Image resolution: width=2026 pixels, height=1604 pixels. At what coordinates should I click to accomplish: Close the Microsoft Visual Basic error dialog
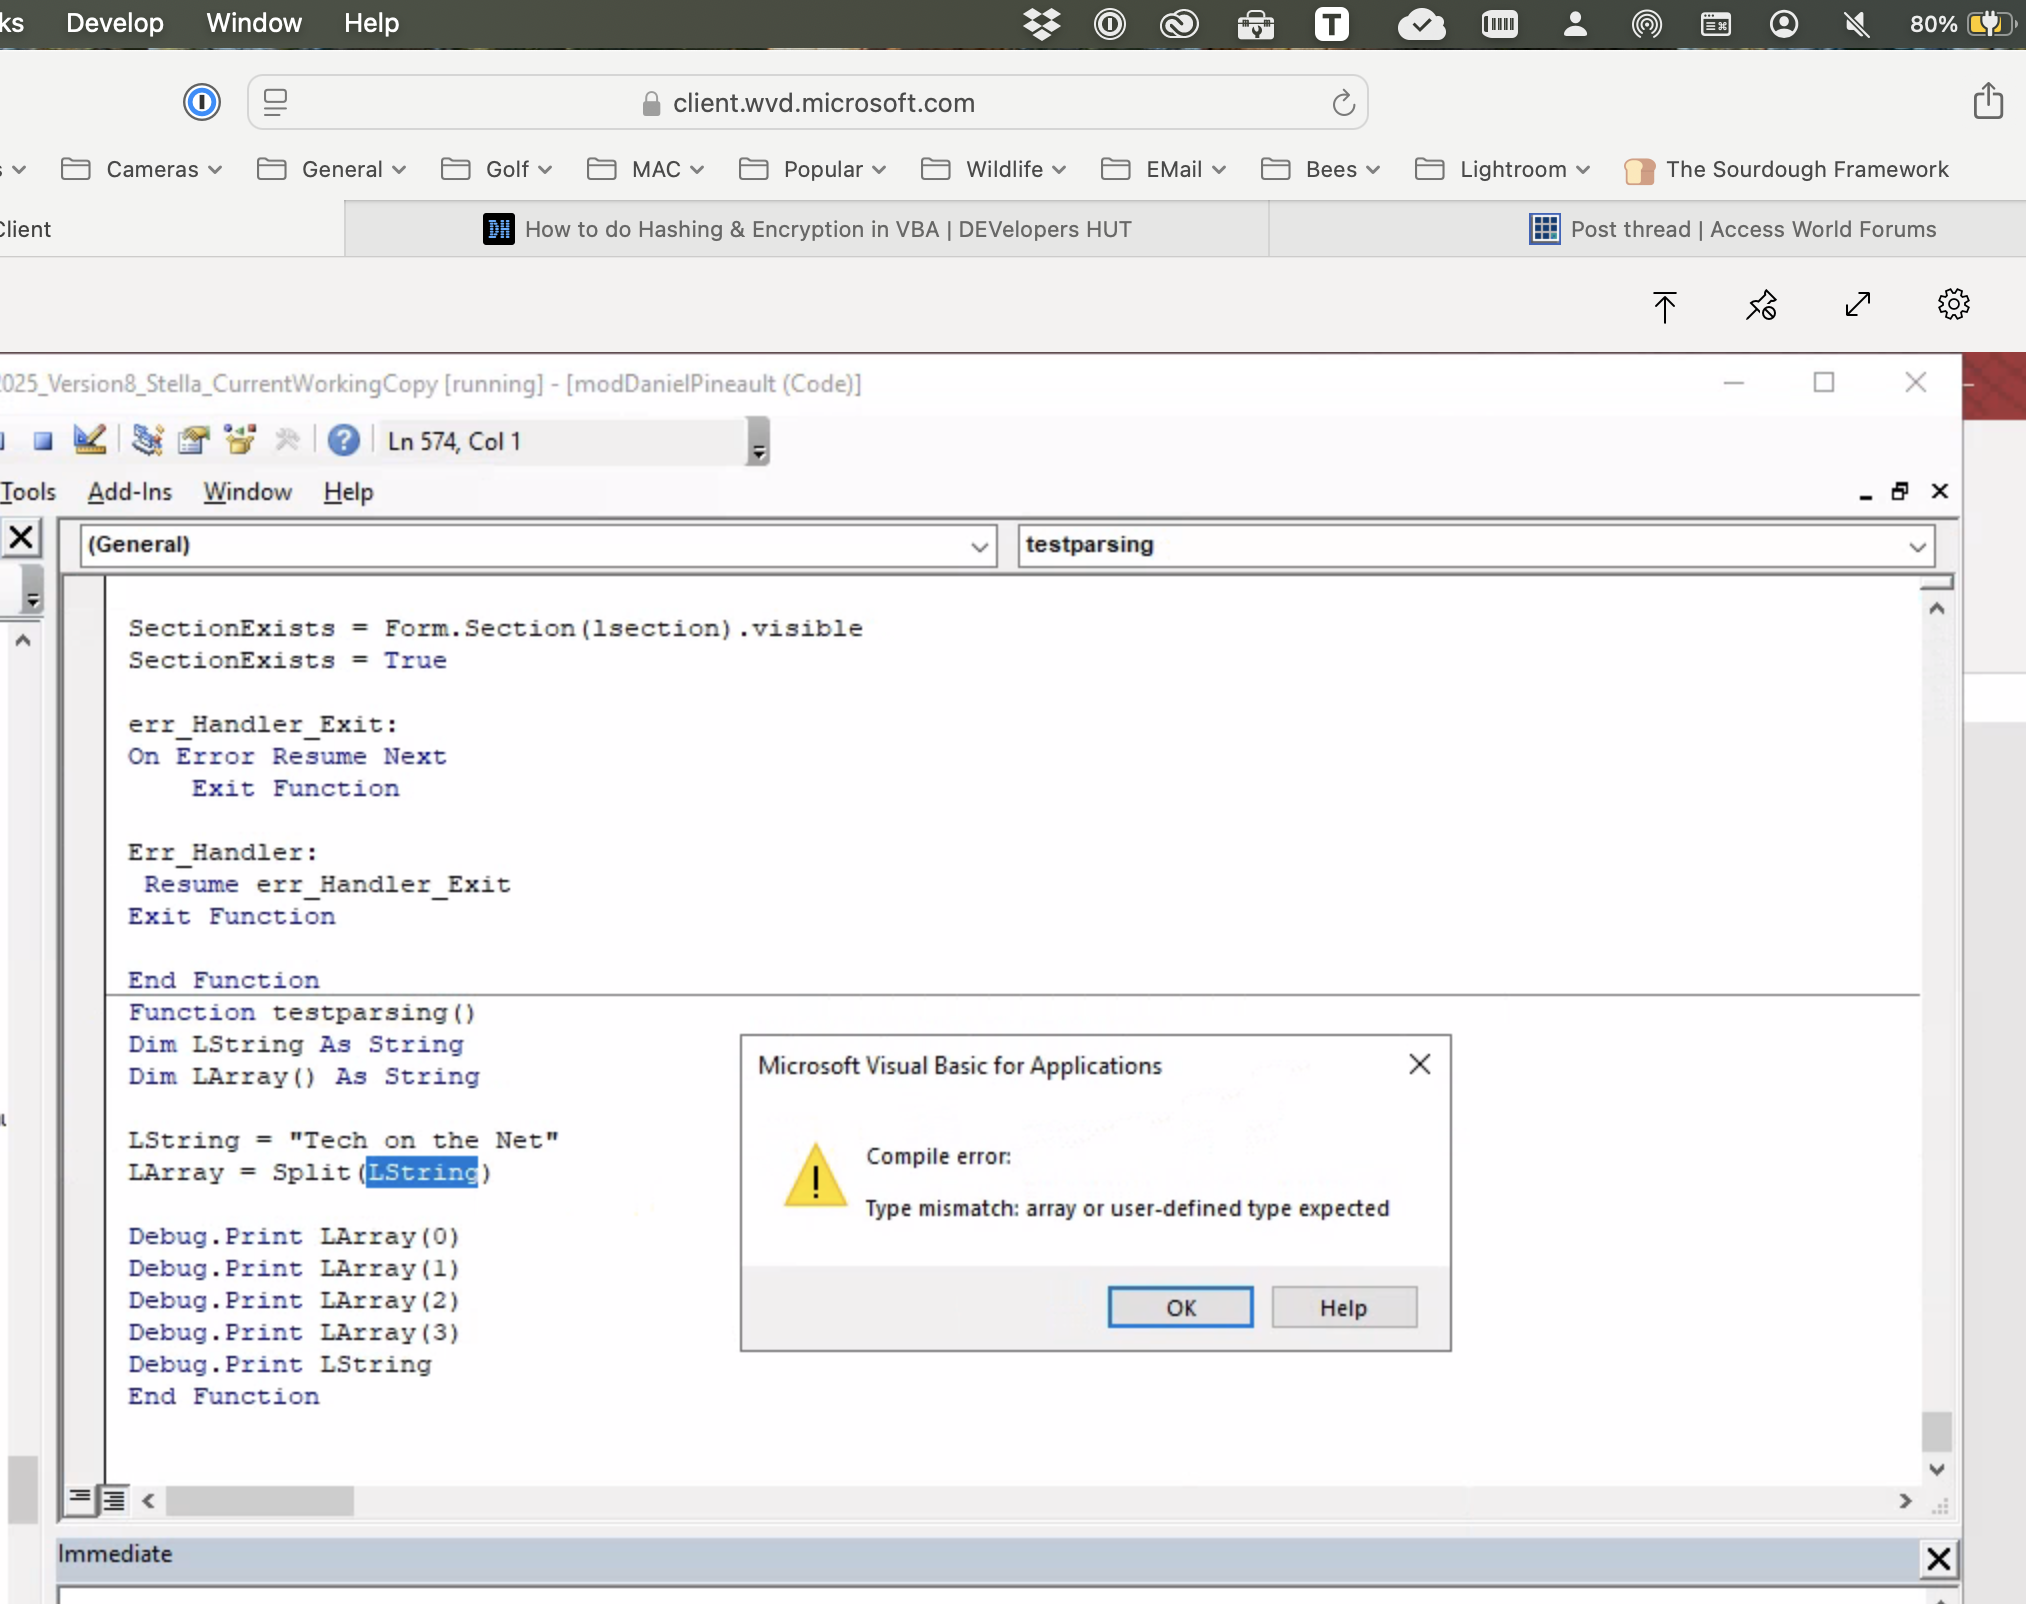(1419, 1065)
